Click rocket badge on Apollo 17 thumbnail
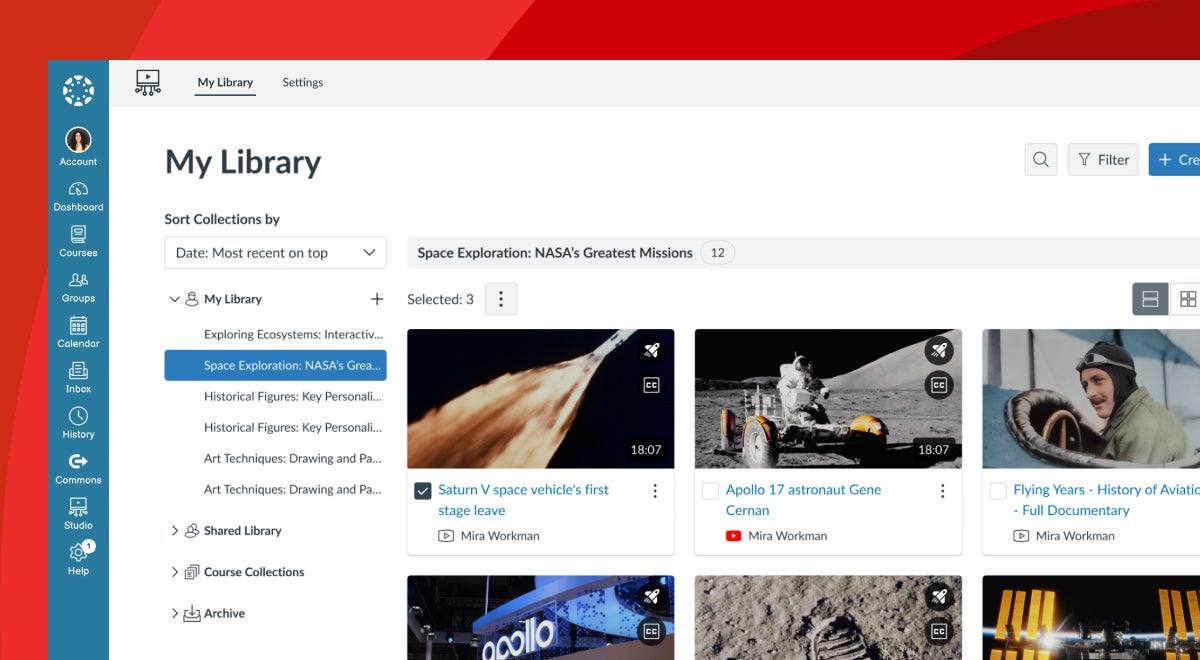Viewport: 1200px width, 660px height. (938, 350)
